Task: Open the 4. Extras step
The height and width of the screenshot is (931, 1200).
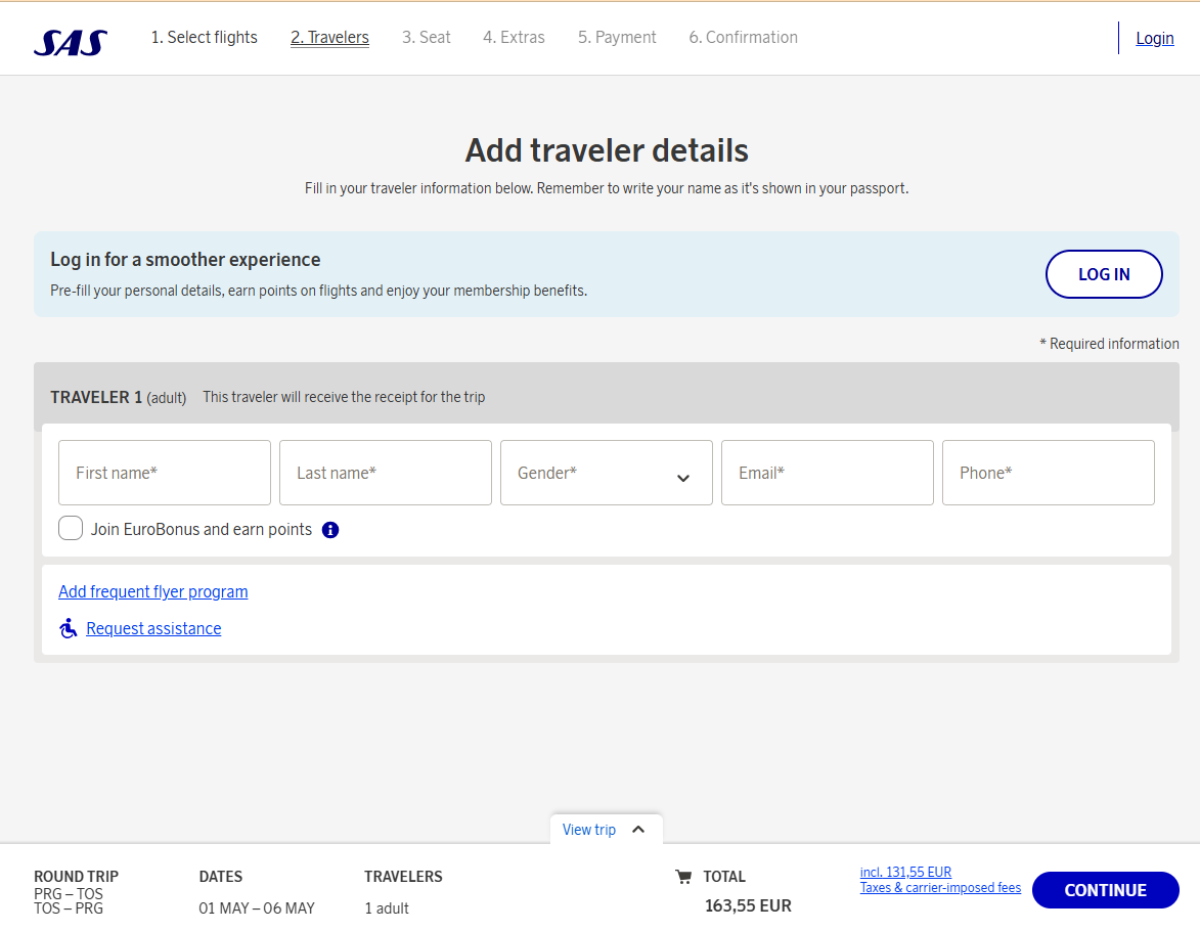Action: coord(514,38)
